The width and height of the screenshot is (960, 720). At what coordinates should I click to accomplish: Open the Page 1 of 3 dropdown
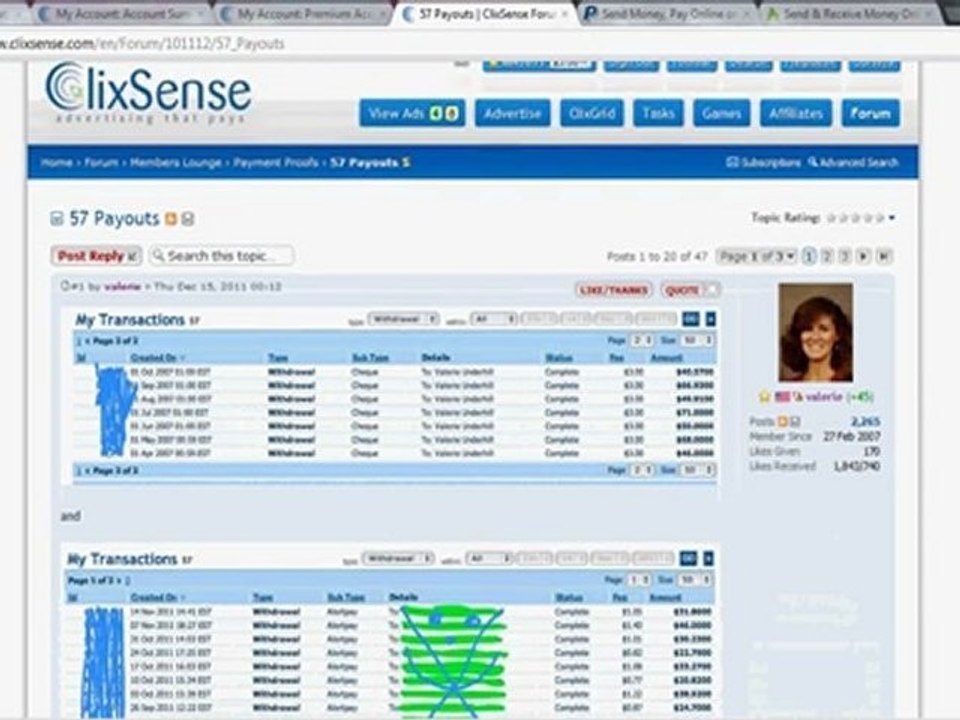[757, 256]
